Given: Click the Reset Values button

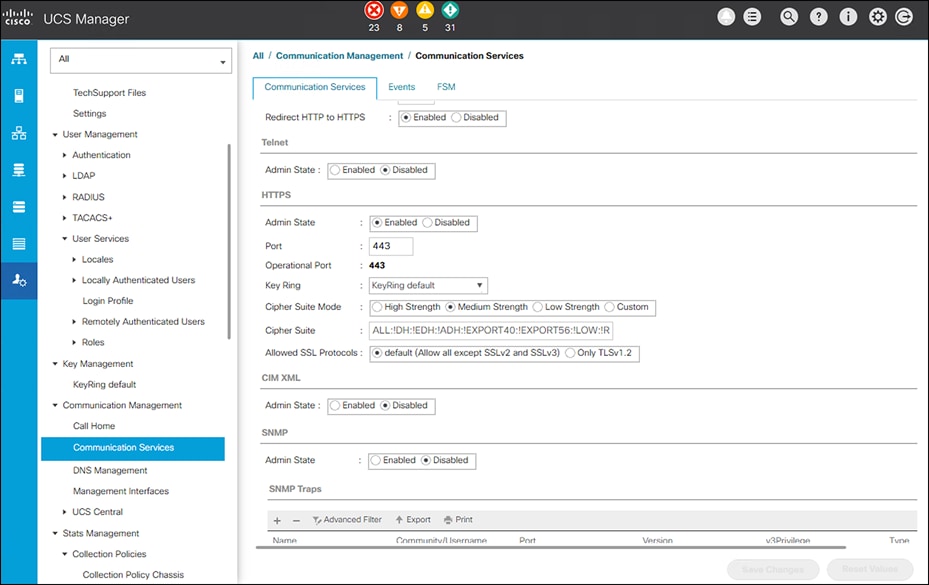Looking at the screenshot, I should (870, 570).
